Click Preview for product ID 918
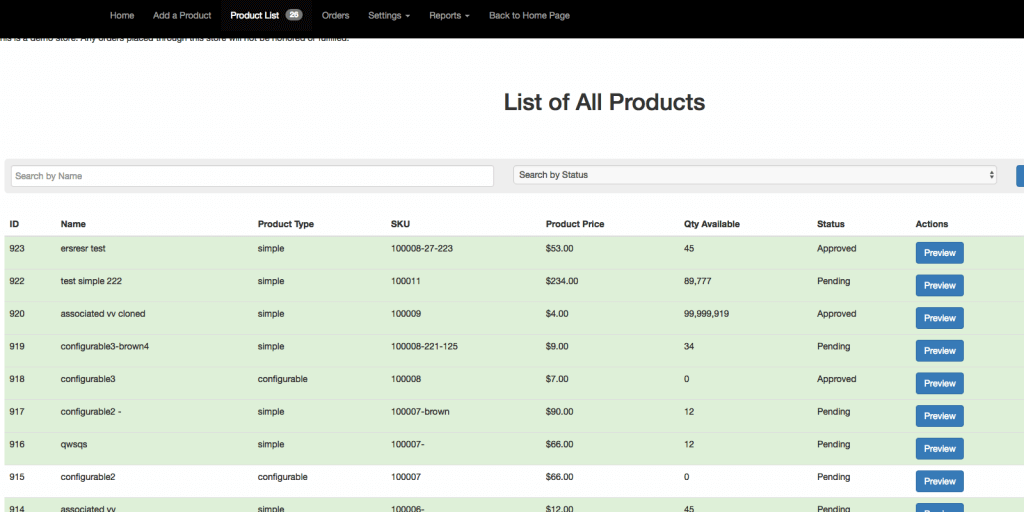1024x512 pixels. pos(939,384)
